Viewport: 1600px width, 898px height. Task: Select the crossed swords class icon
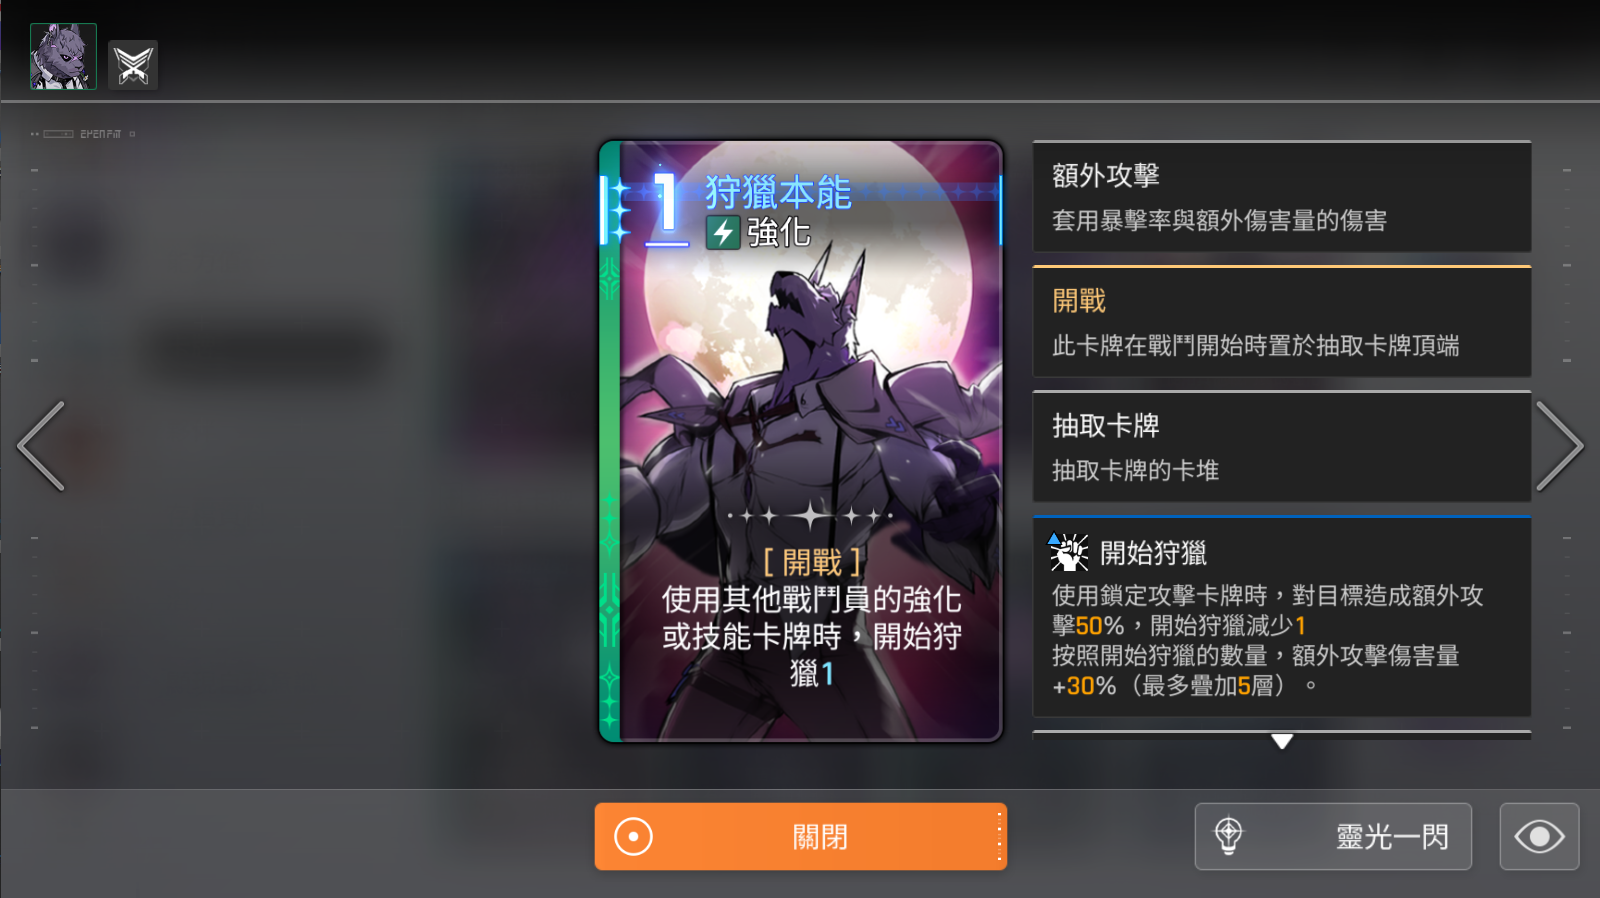point(133,65)
